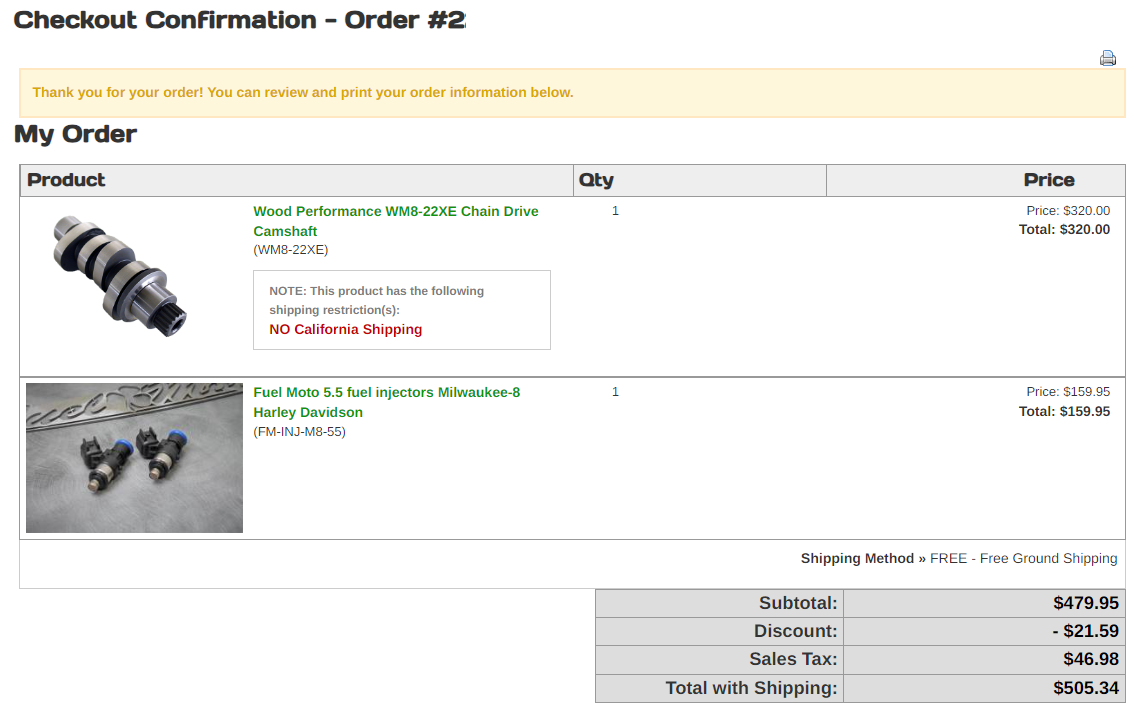Click the Subtotal amount $479.95
This screenshot has height=705, width=1134.
coord(1085,603)
